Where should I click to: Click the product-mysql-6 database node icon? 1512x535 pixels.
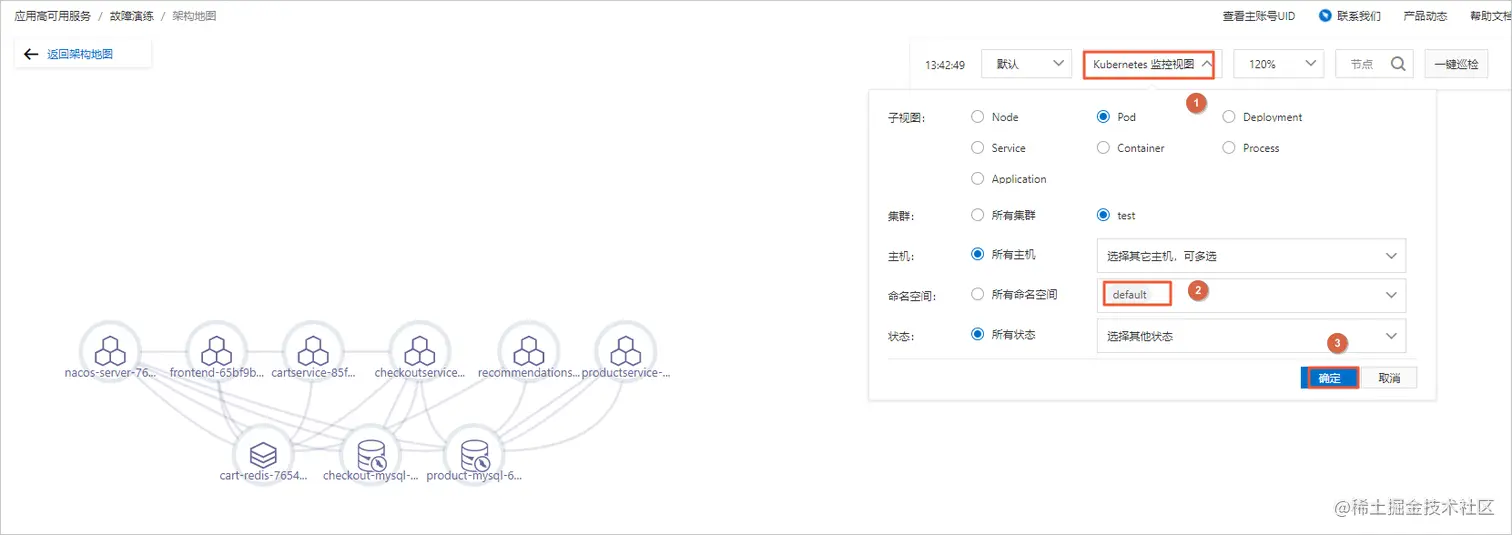(x=474, y=455)
